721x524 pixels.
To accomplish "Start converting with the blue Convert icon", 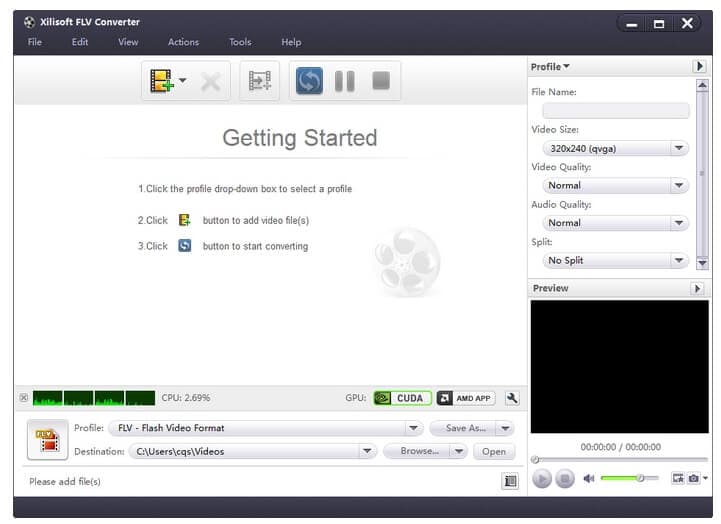I will coord(309,81).
